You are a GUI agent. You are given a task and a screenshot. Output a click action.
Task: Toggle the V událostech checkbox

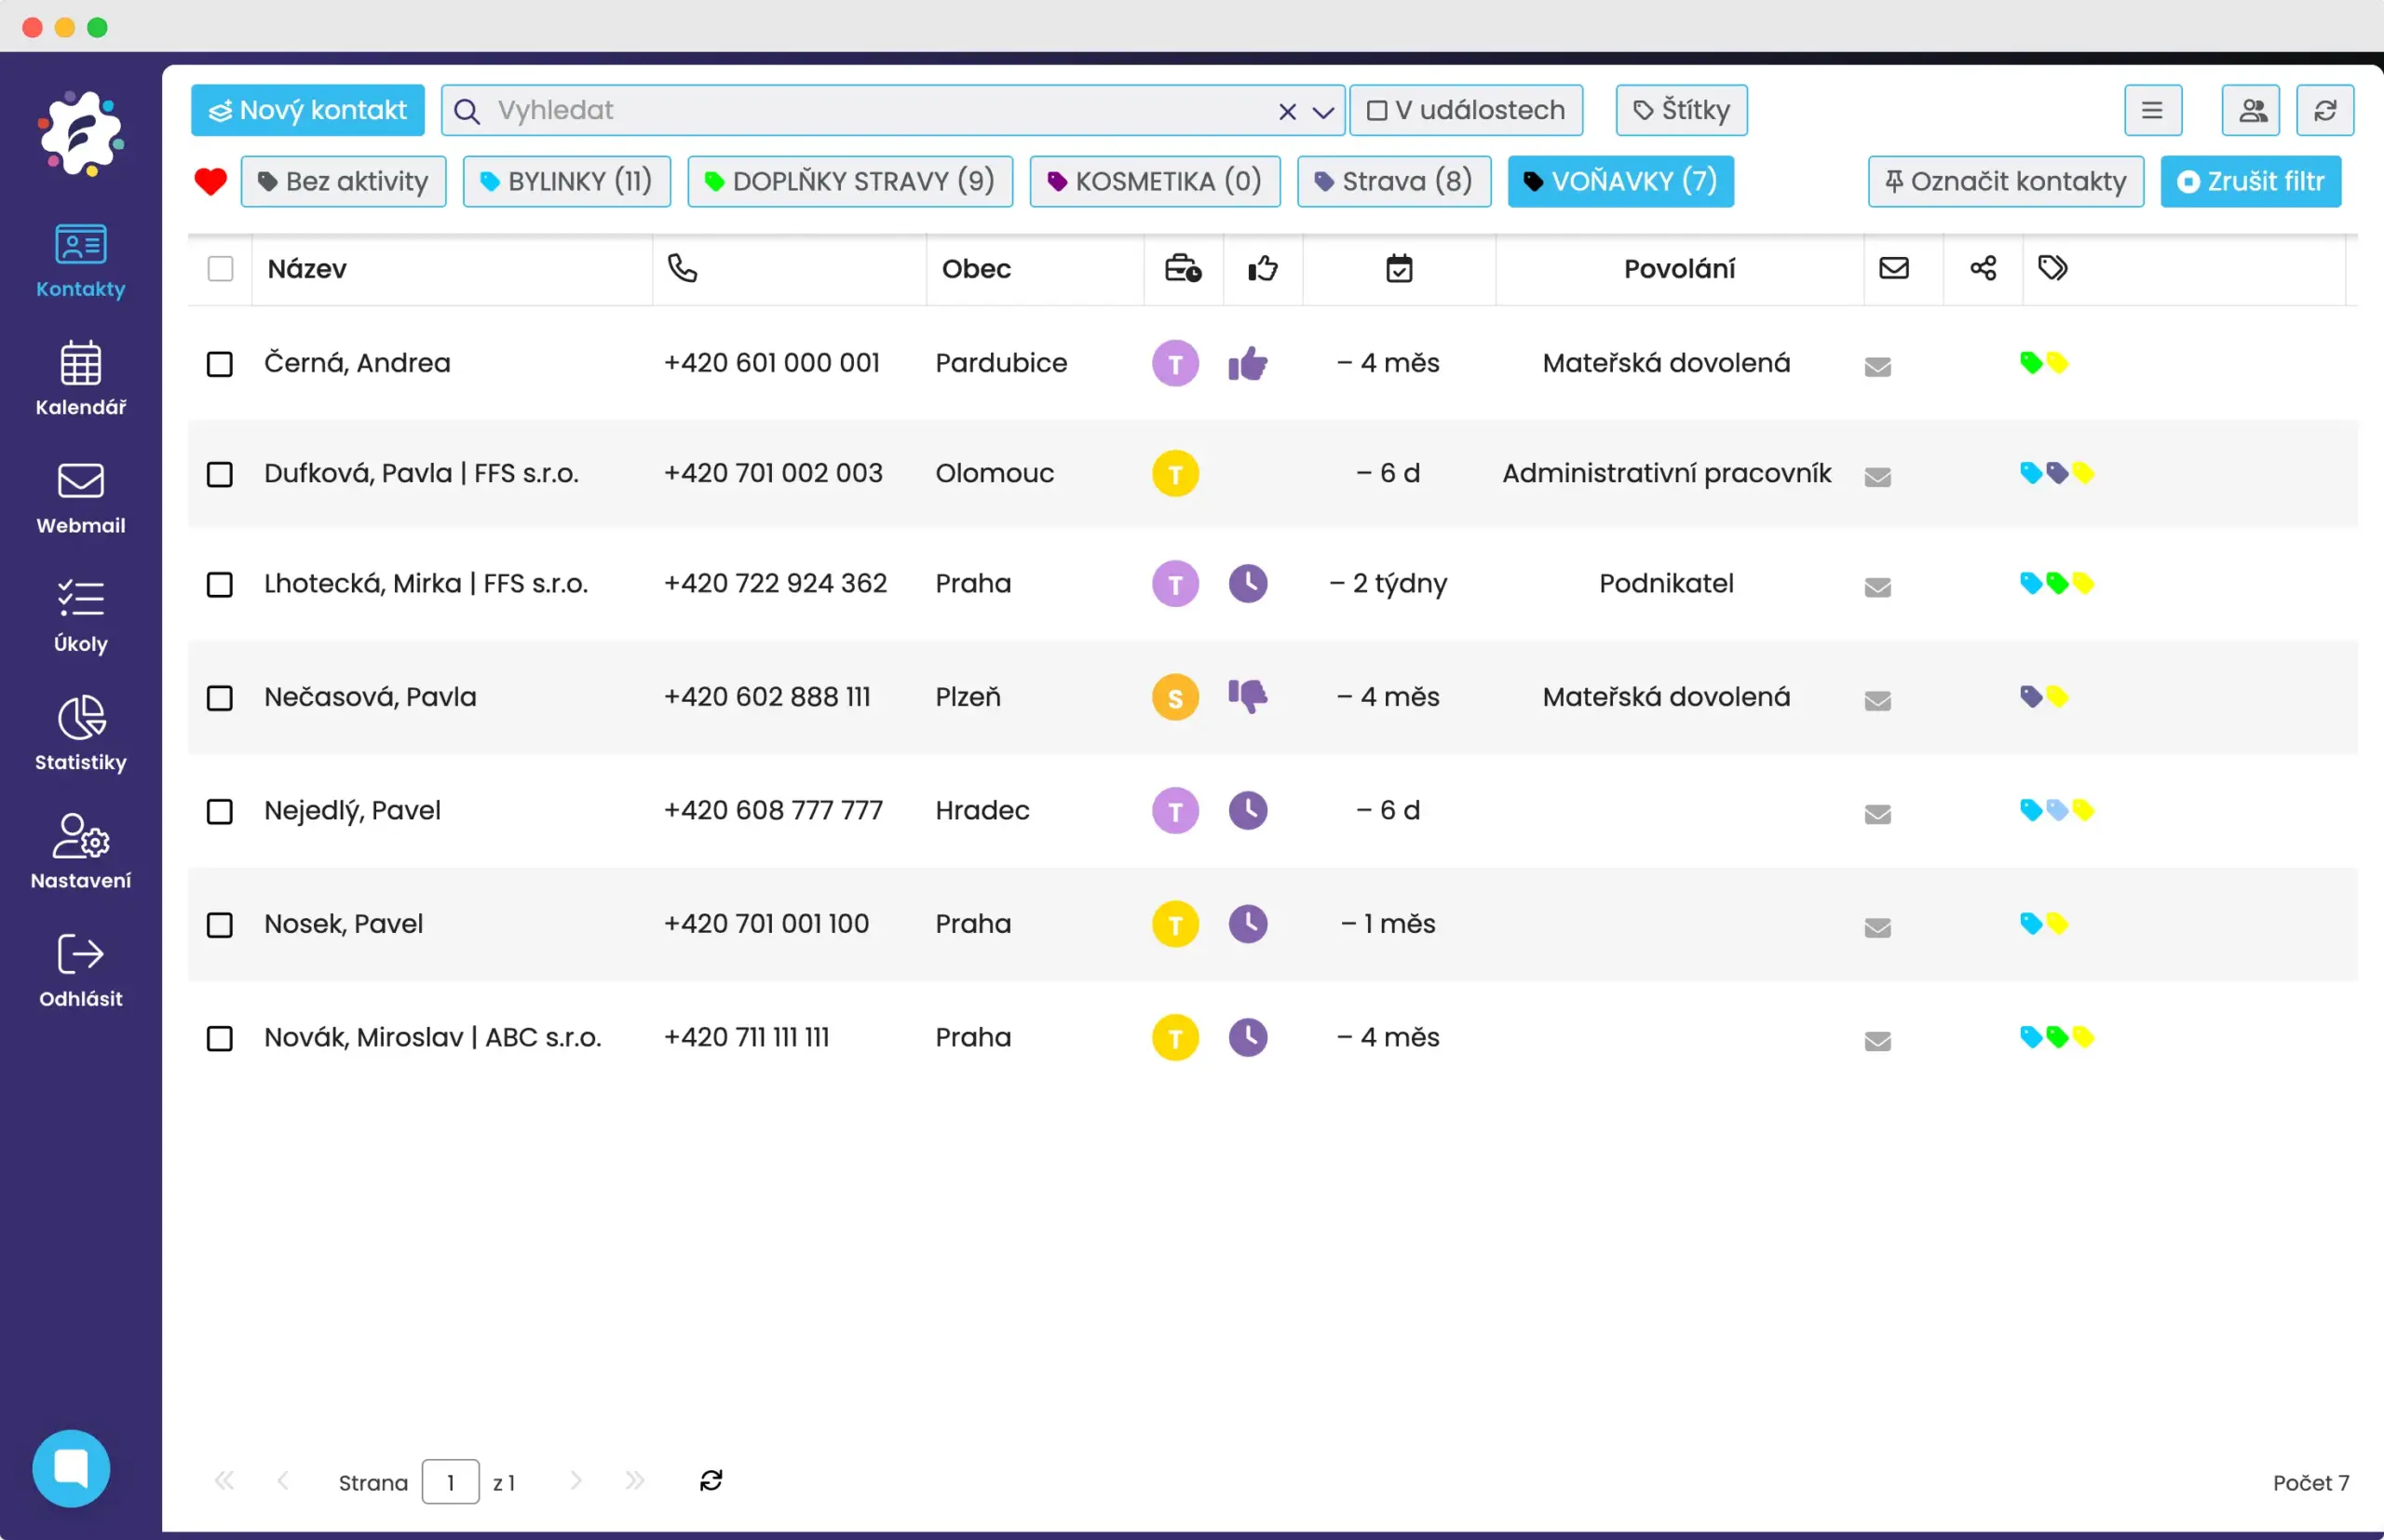click(x=1377, y=110)
